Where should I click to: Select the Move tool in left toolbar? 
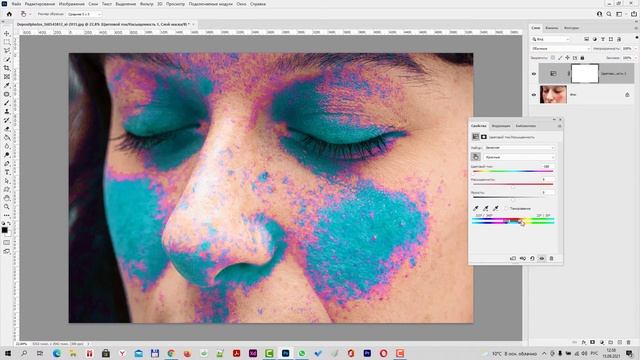pos(7,33)
